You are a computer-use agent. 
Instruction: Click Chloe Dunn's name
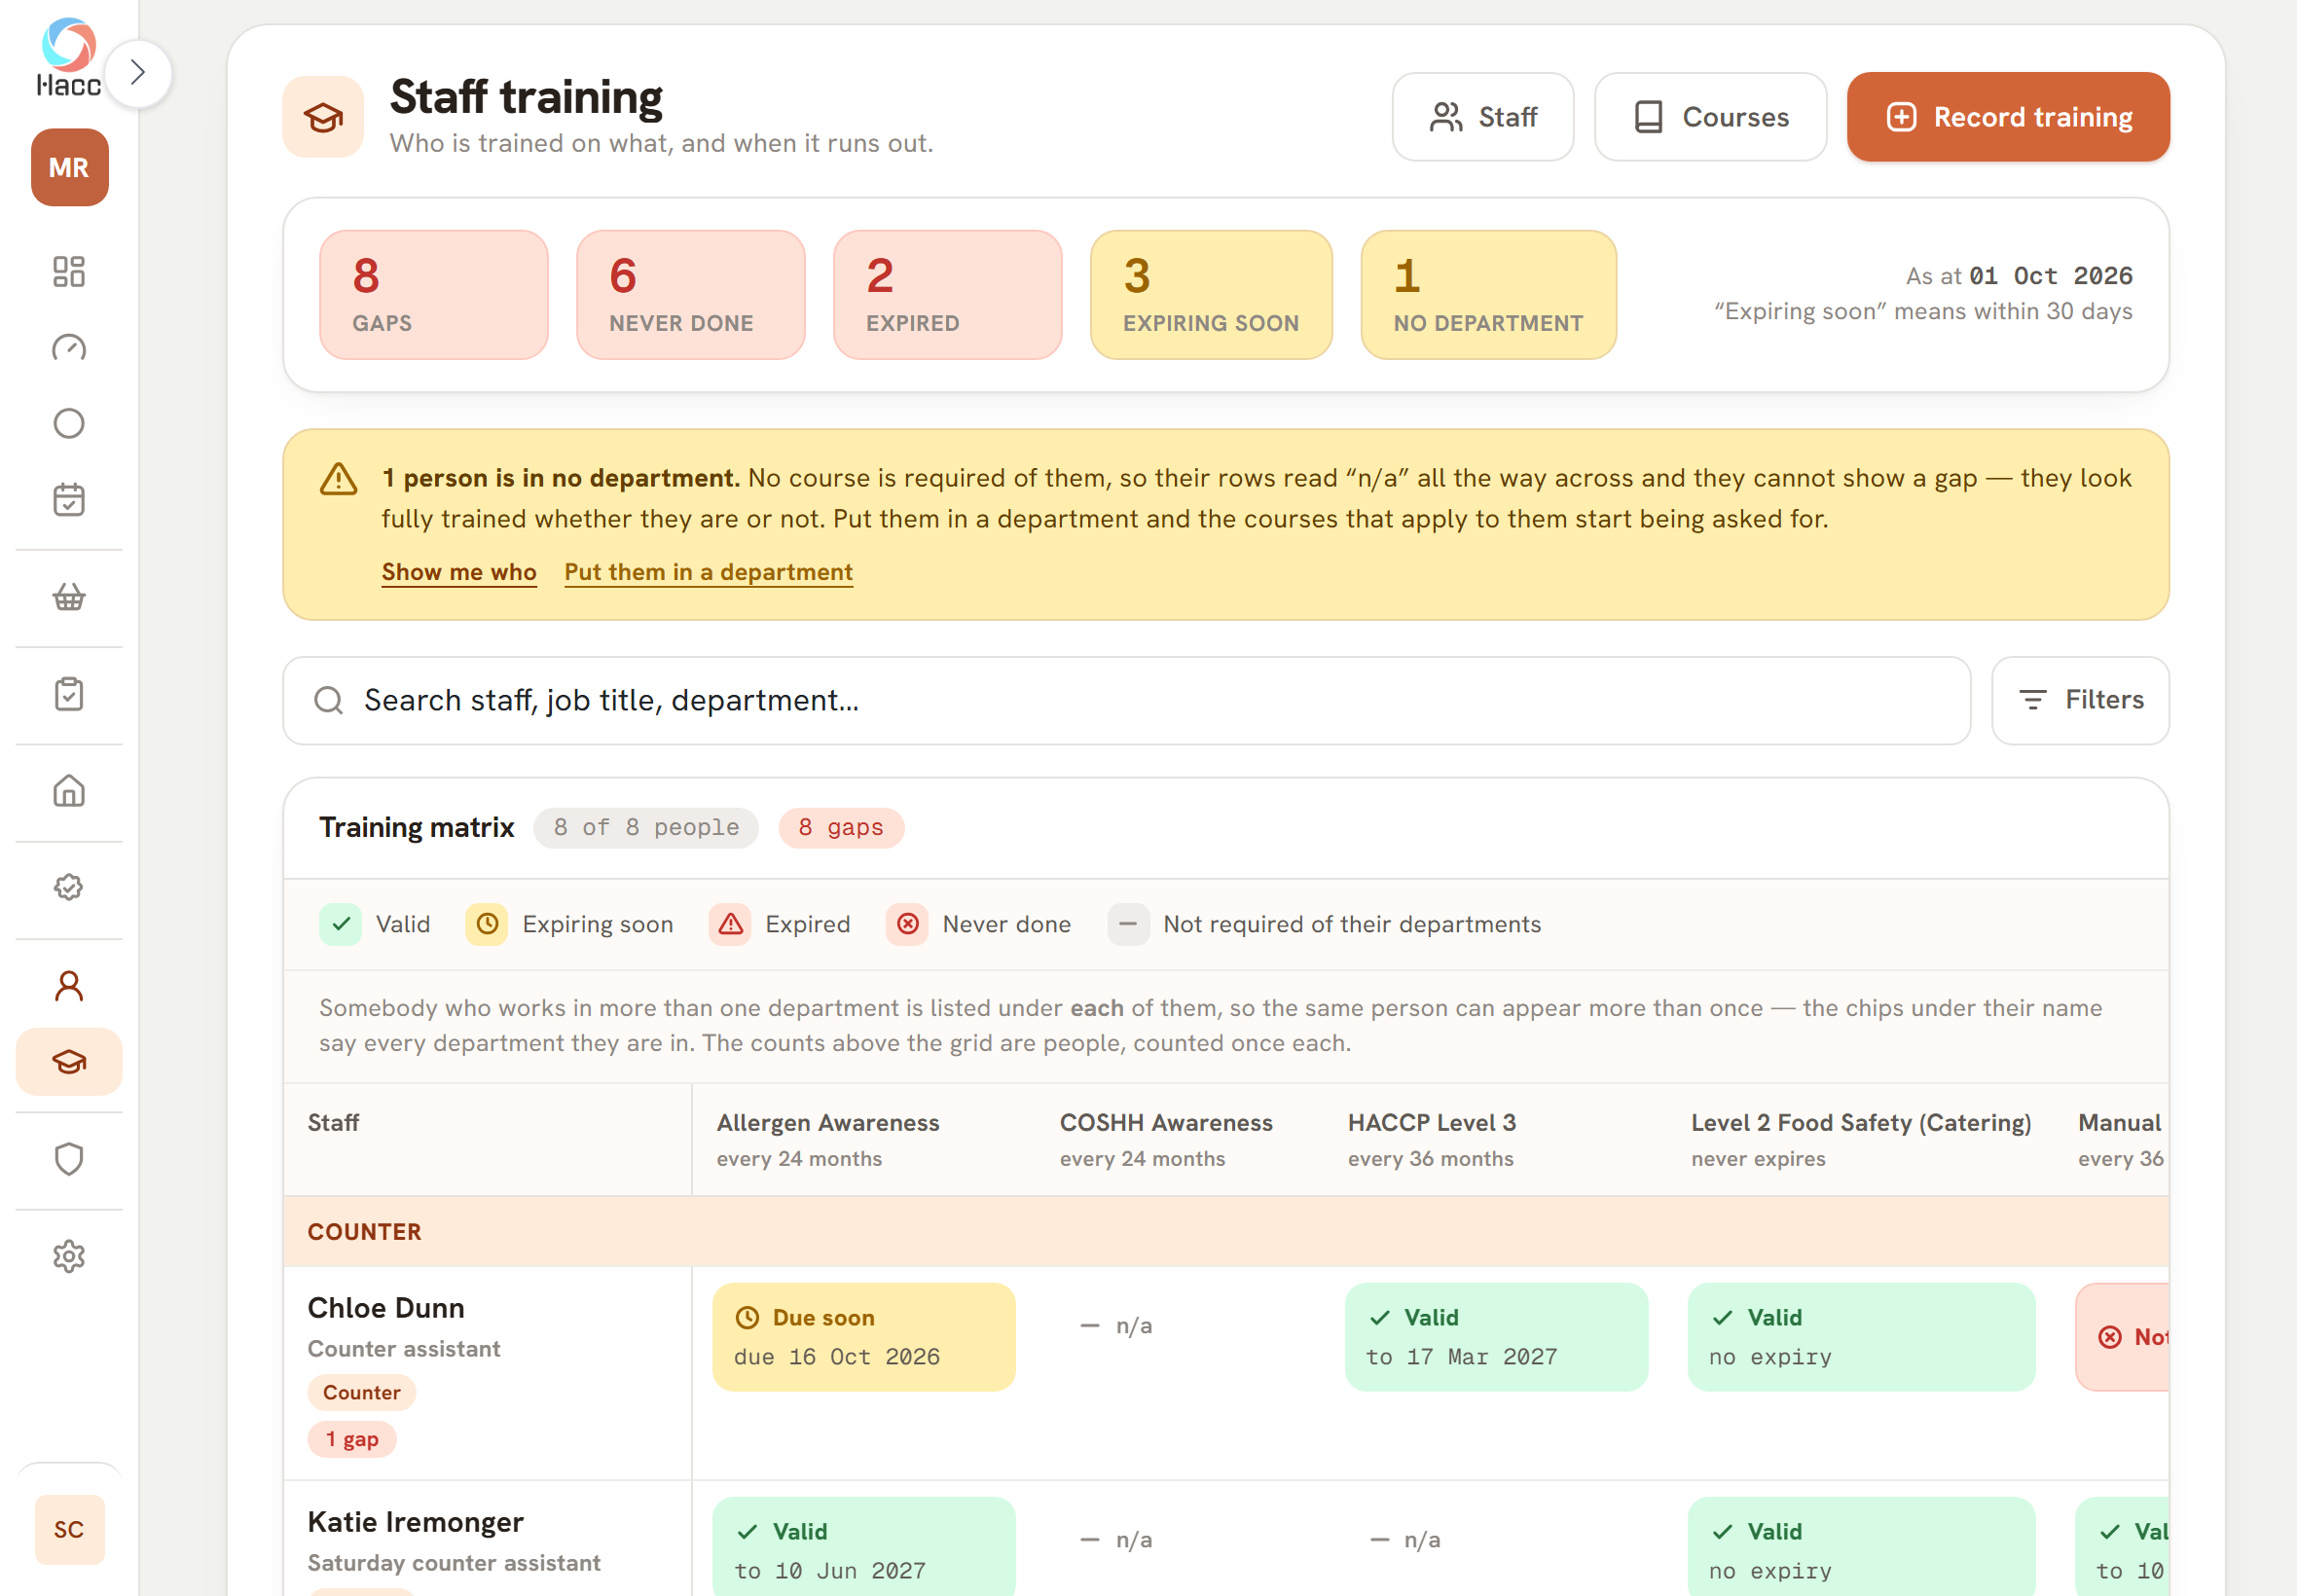[x=386, y=1308]
